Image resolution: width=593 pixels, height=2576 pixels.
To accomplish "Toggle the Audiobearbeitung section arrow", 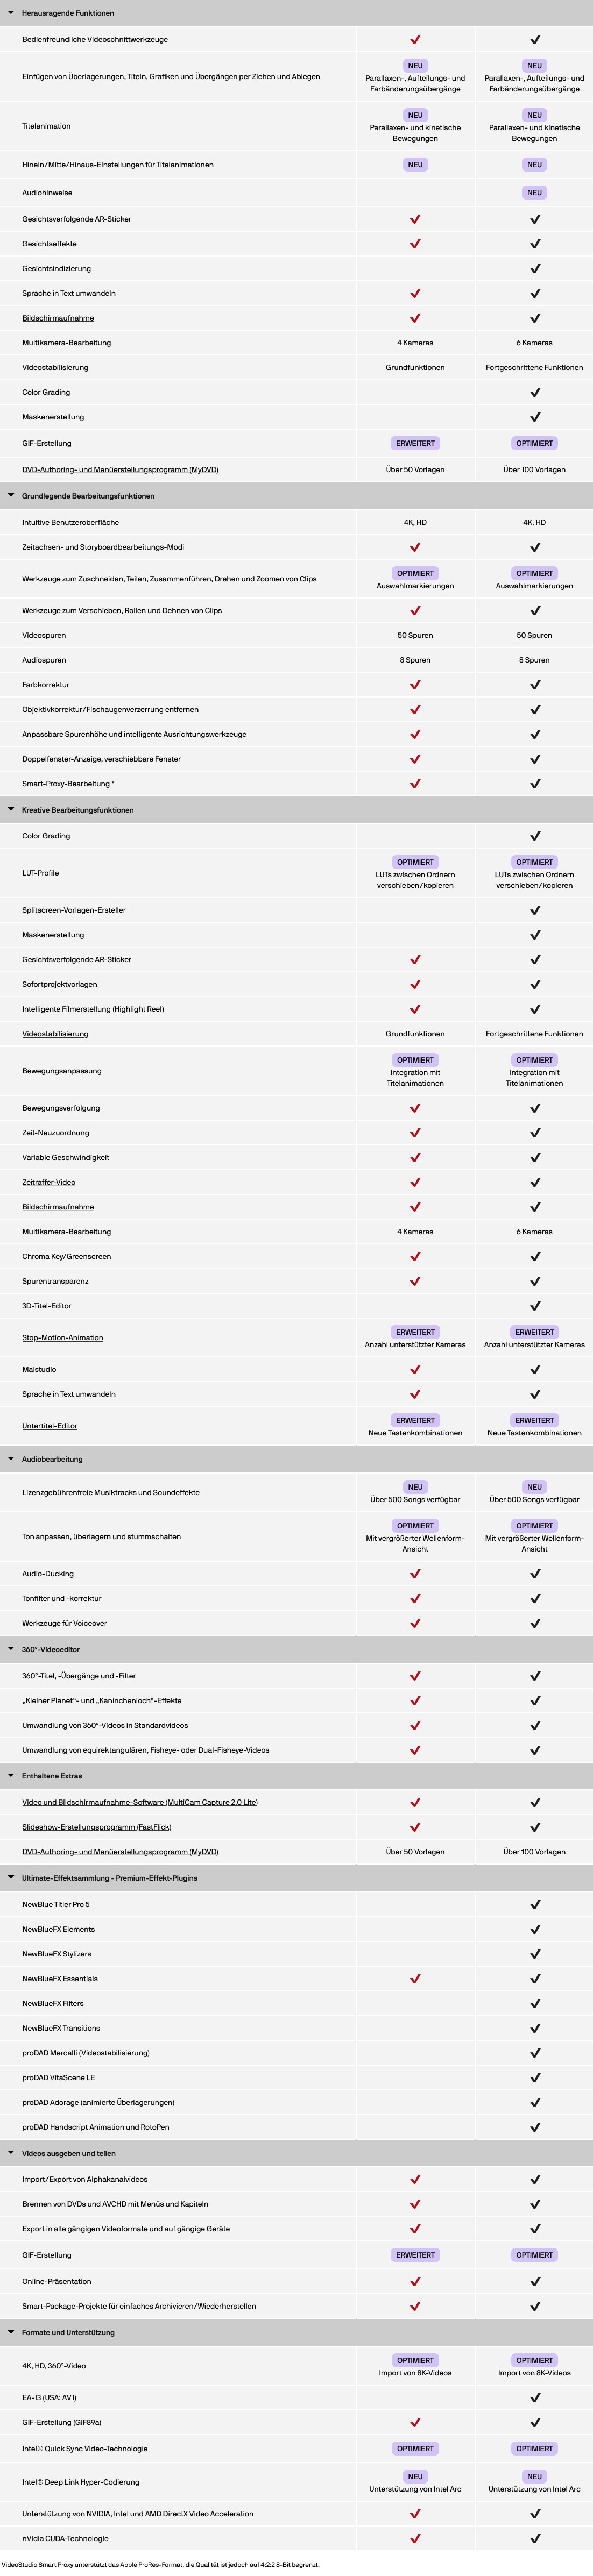I will (x=11, y=1459).
